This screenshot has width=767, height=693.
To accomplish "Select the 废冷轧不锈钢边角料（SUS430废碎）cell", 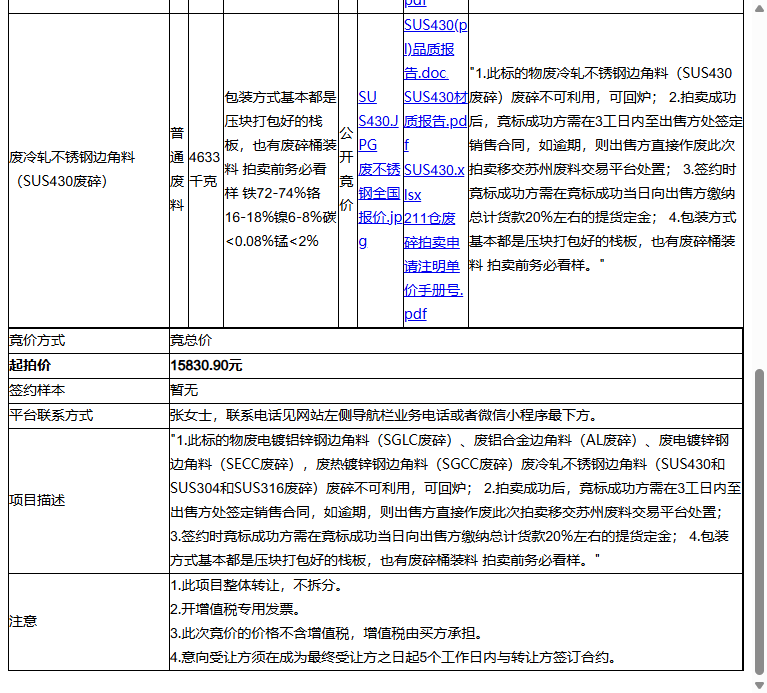I will pos(89,170).
